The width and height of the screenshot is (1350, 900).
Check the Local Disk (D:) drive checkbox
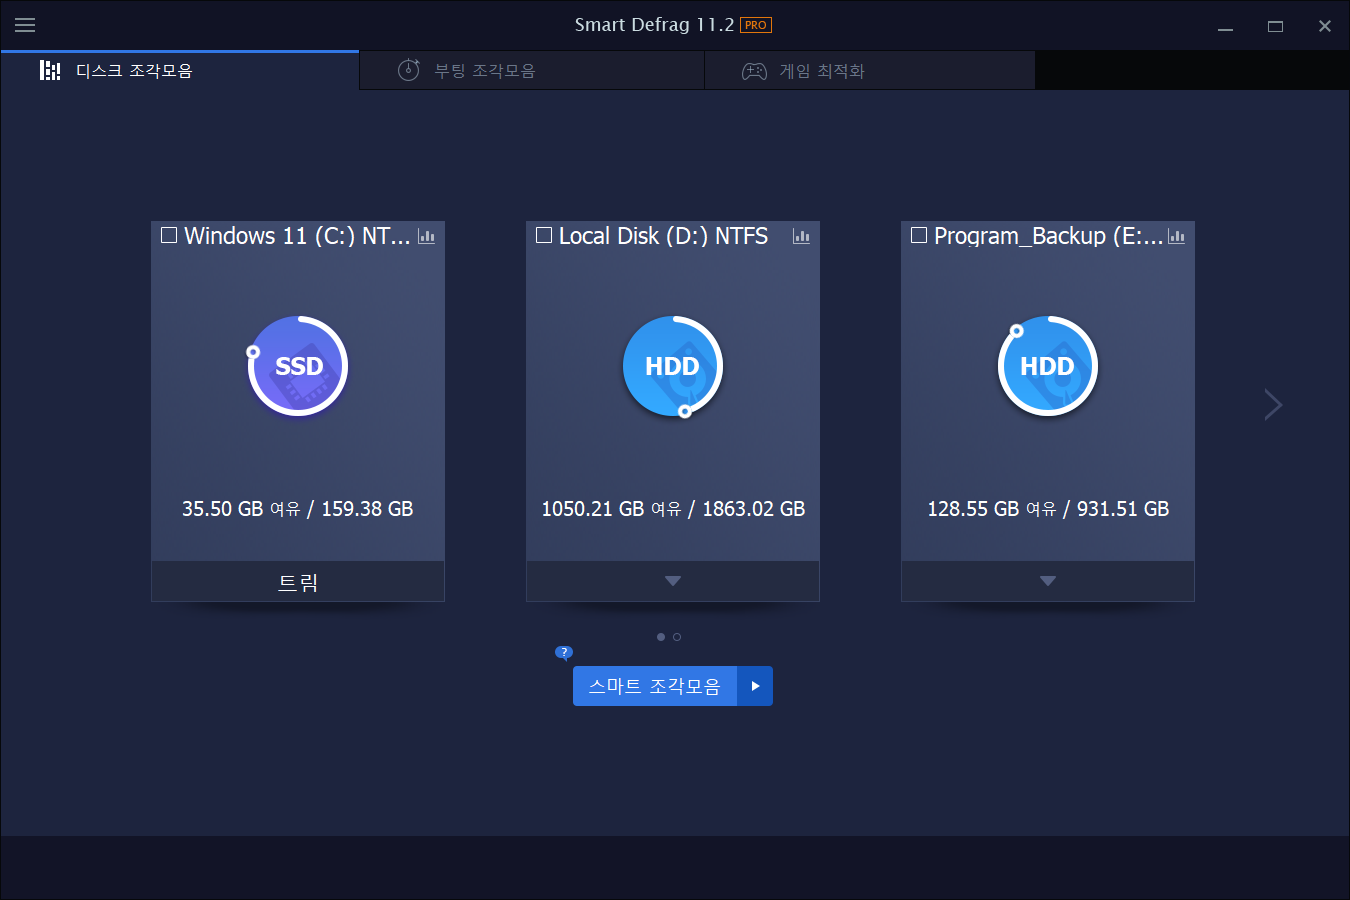tap(544, 235)
